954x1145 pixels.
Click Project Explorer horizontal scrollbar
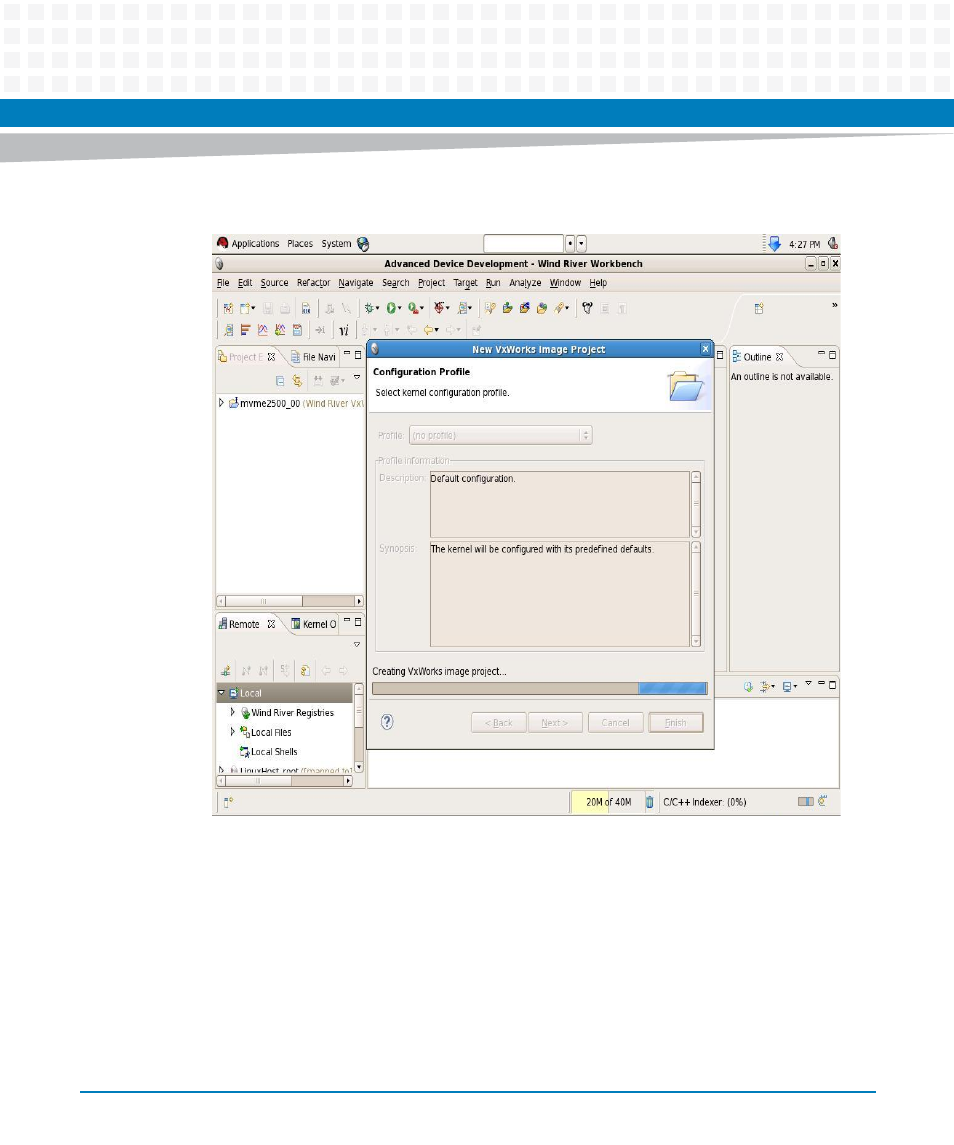click(290, 601)
